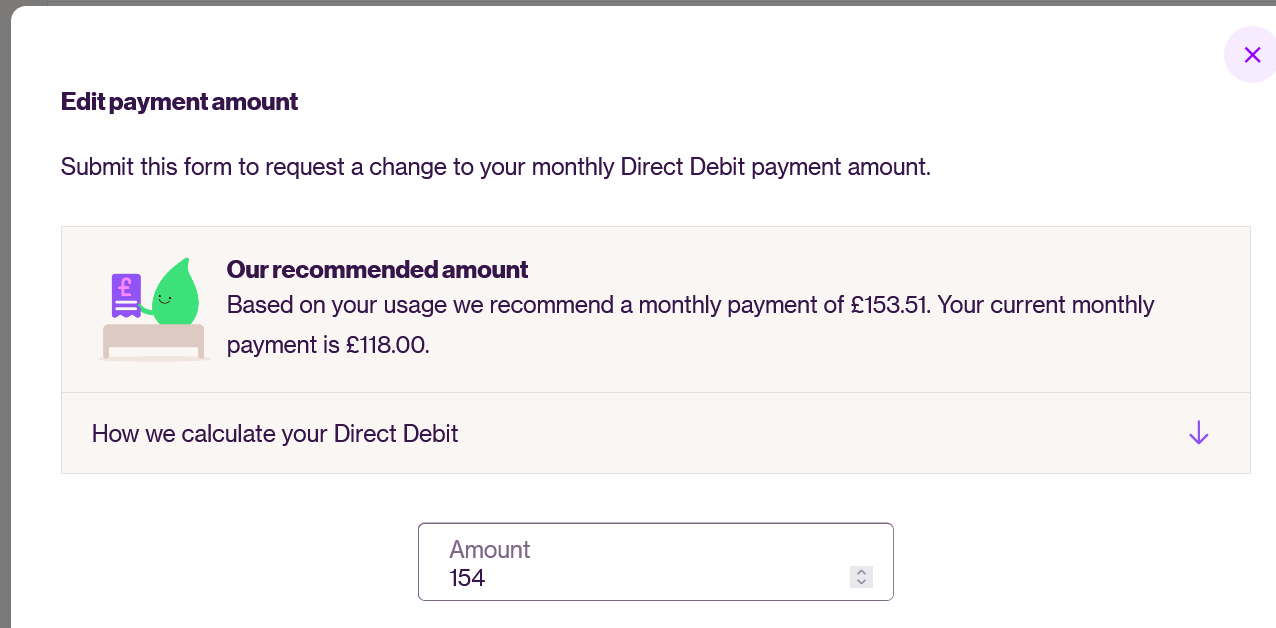Click the Edit payment amount heading

pos(179,102)
